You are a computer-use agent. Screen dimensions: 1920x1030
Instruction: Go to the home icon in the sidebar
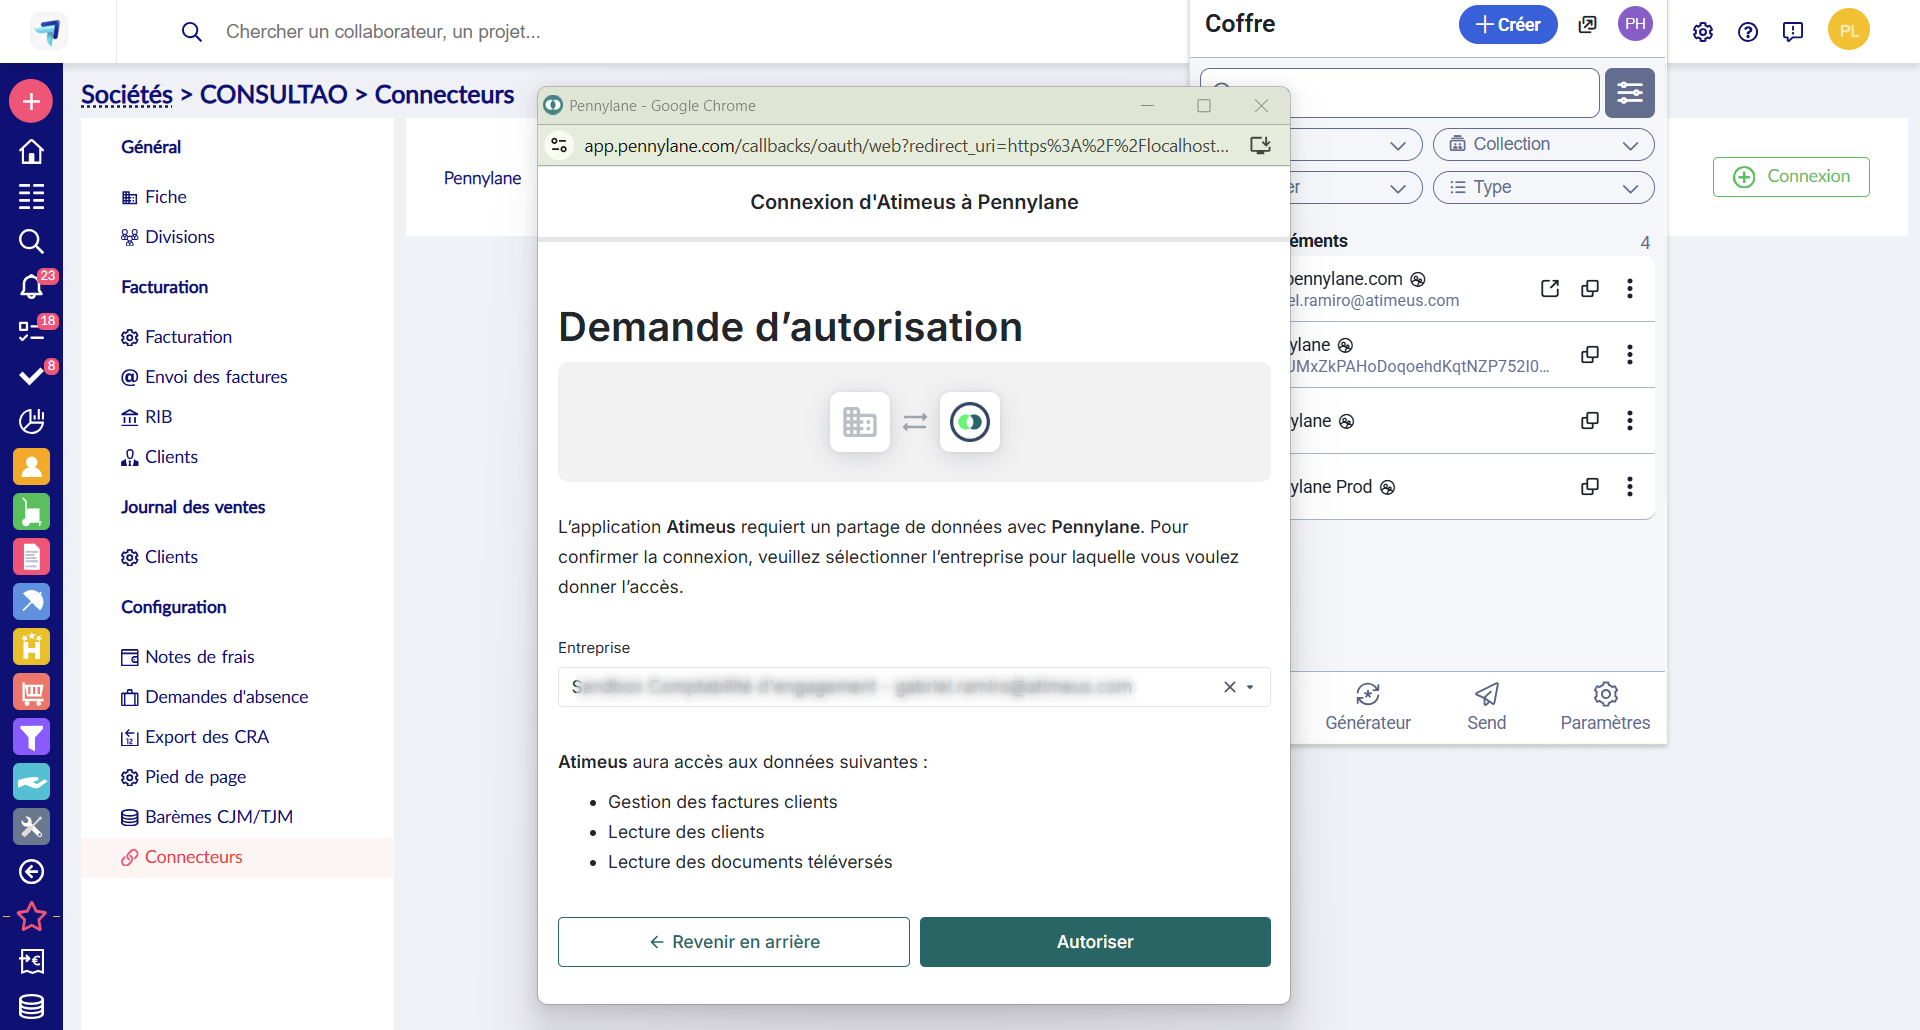[x=31, y=151]
